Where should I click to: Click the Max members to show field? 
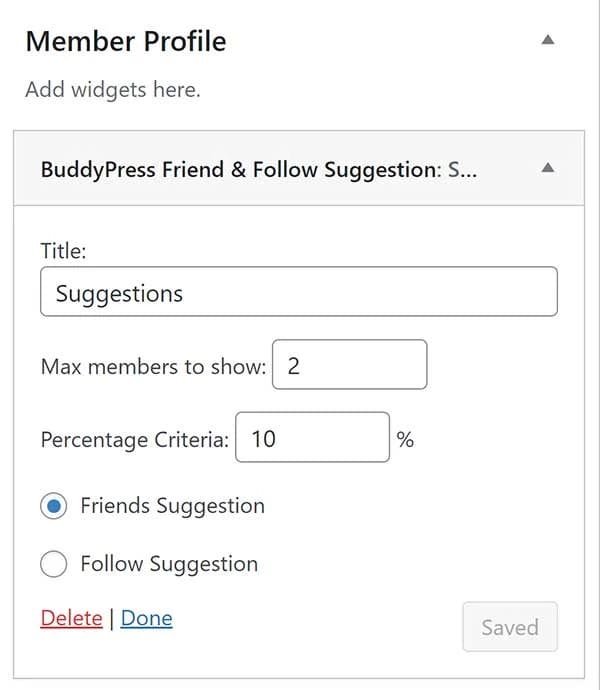(x=349, y=365)
